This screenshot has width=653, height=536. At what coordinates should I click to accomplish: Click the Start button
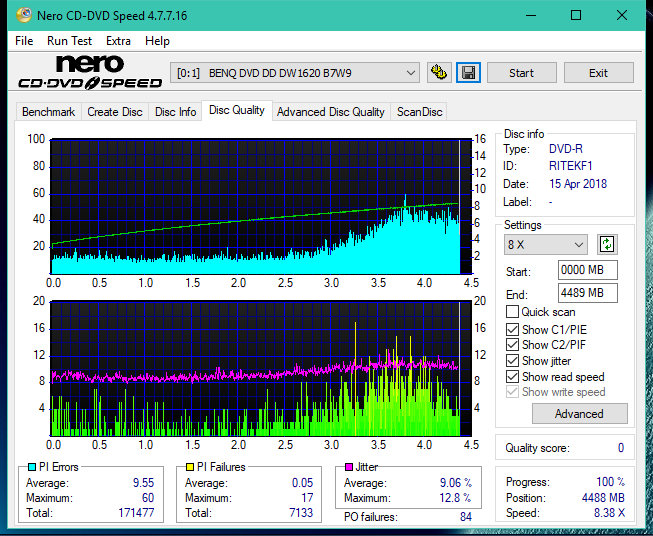tap(521, 73)
